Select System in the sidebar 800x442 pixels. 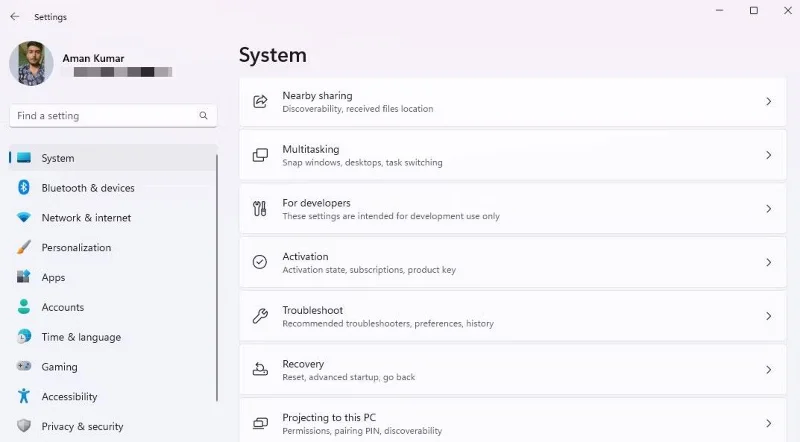point(113,158)
